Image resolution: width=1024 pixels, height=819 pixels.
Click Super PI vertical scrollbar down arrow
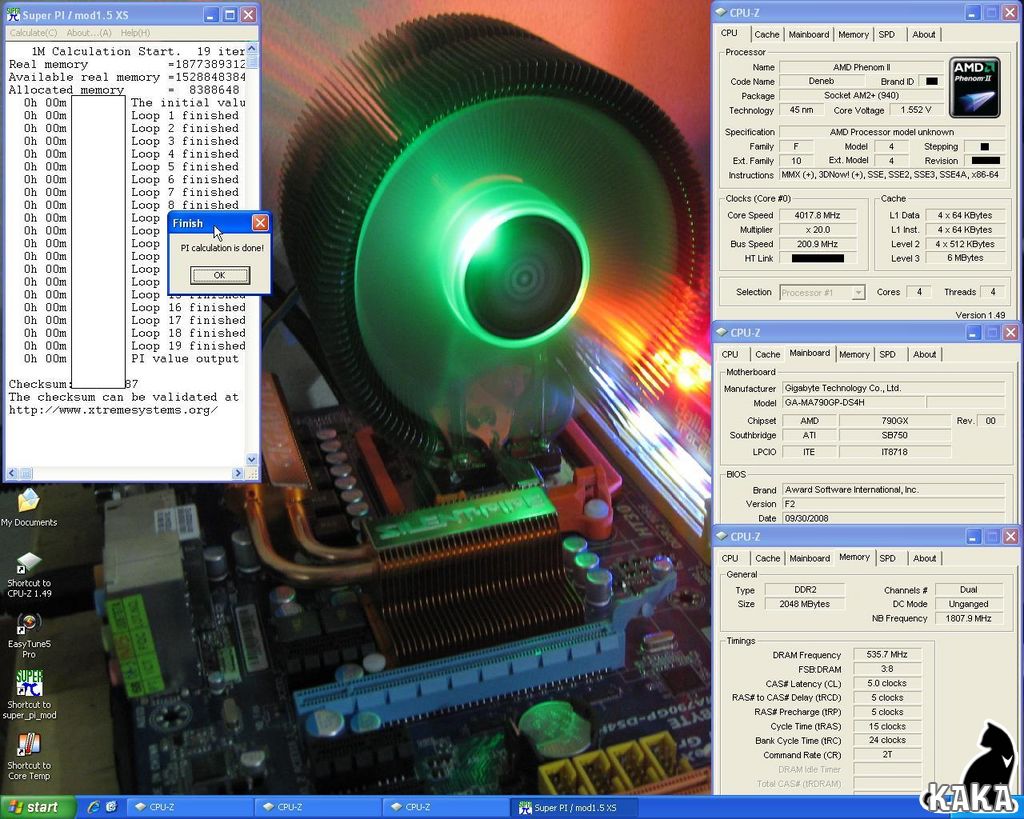coord(252,459)
